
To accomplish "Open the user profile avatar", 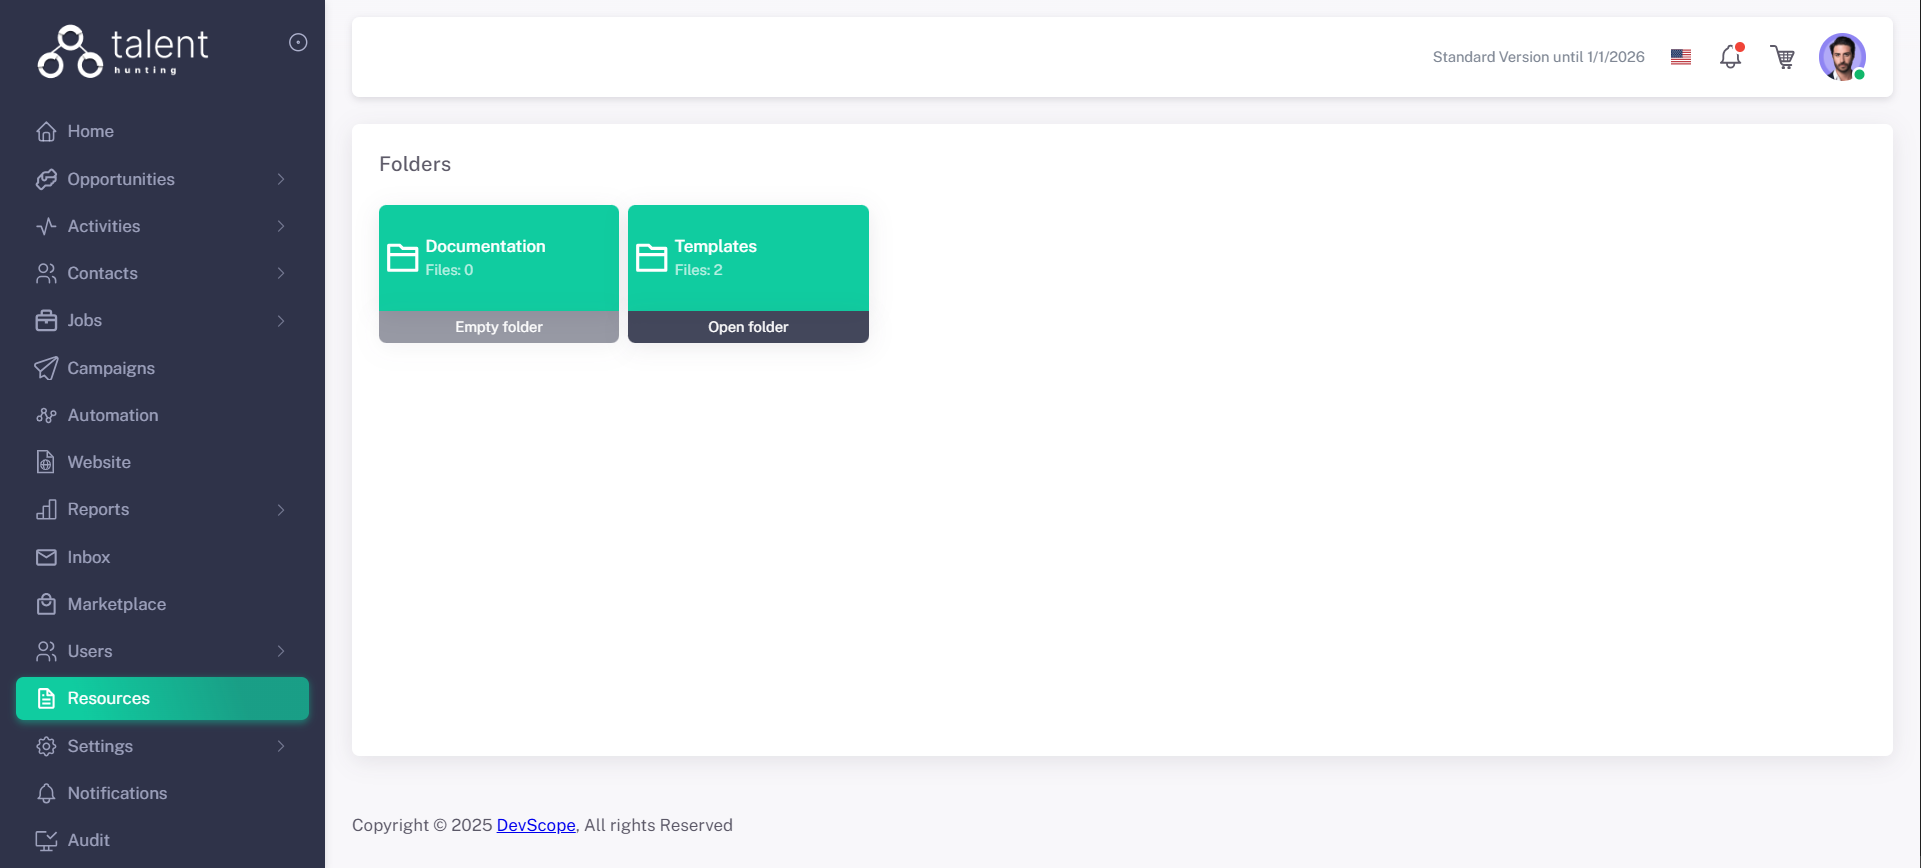I will tap(1842, 57).
